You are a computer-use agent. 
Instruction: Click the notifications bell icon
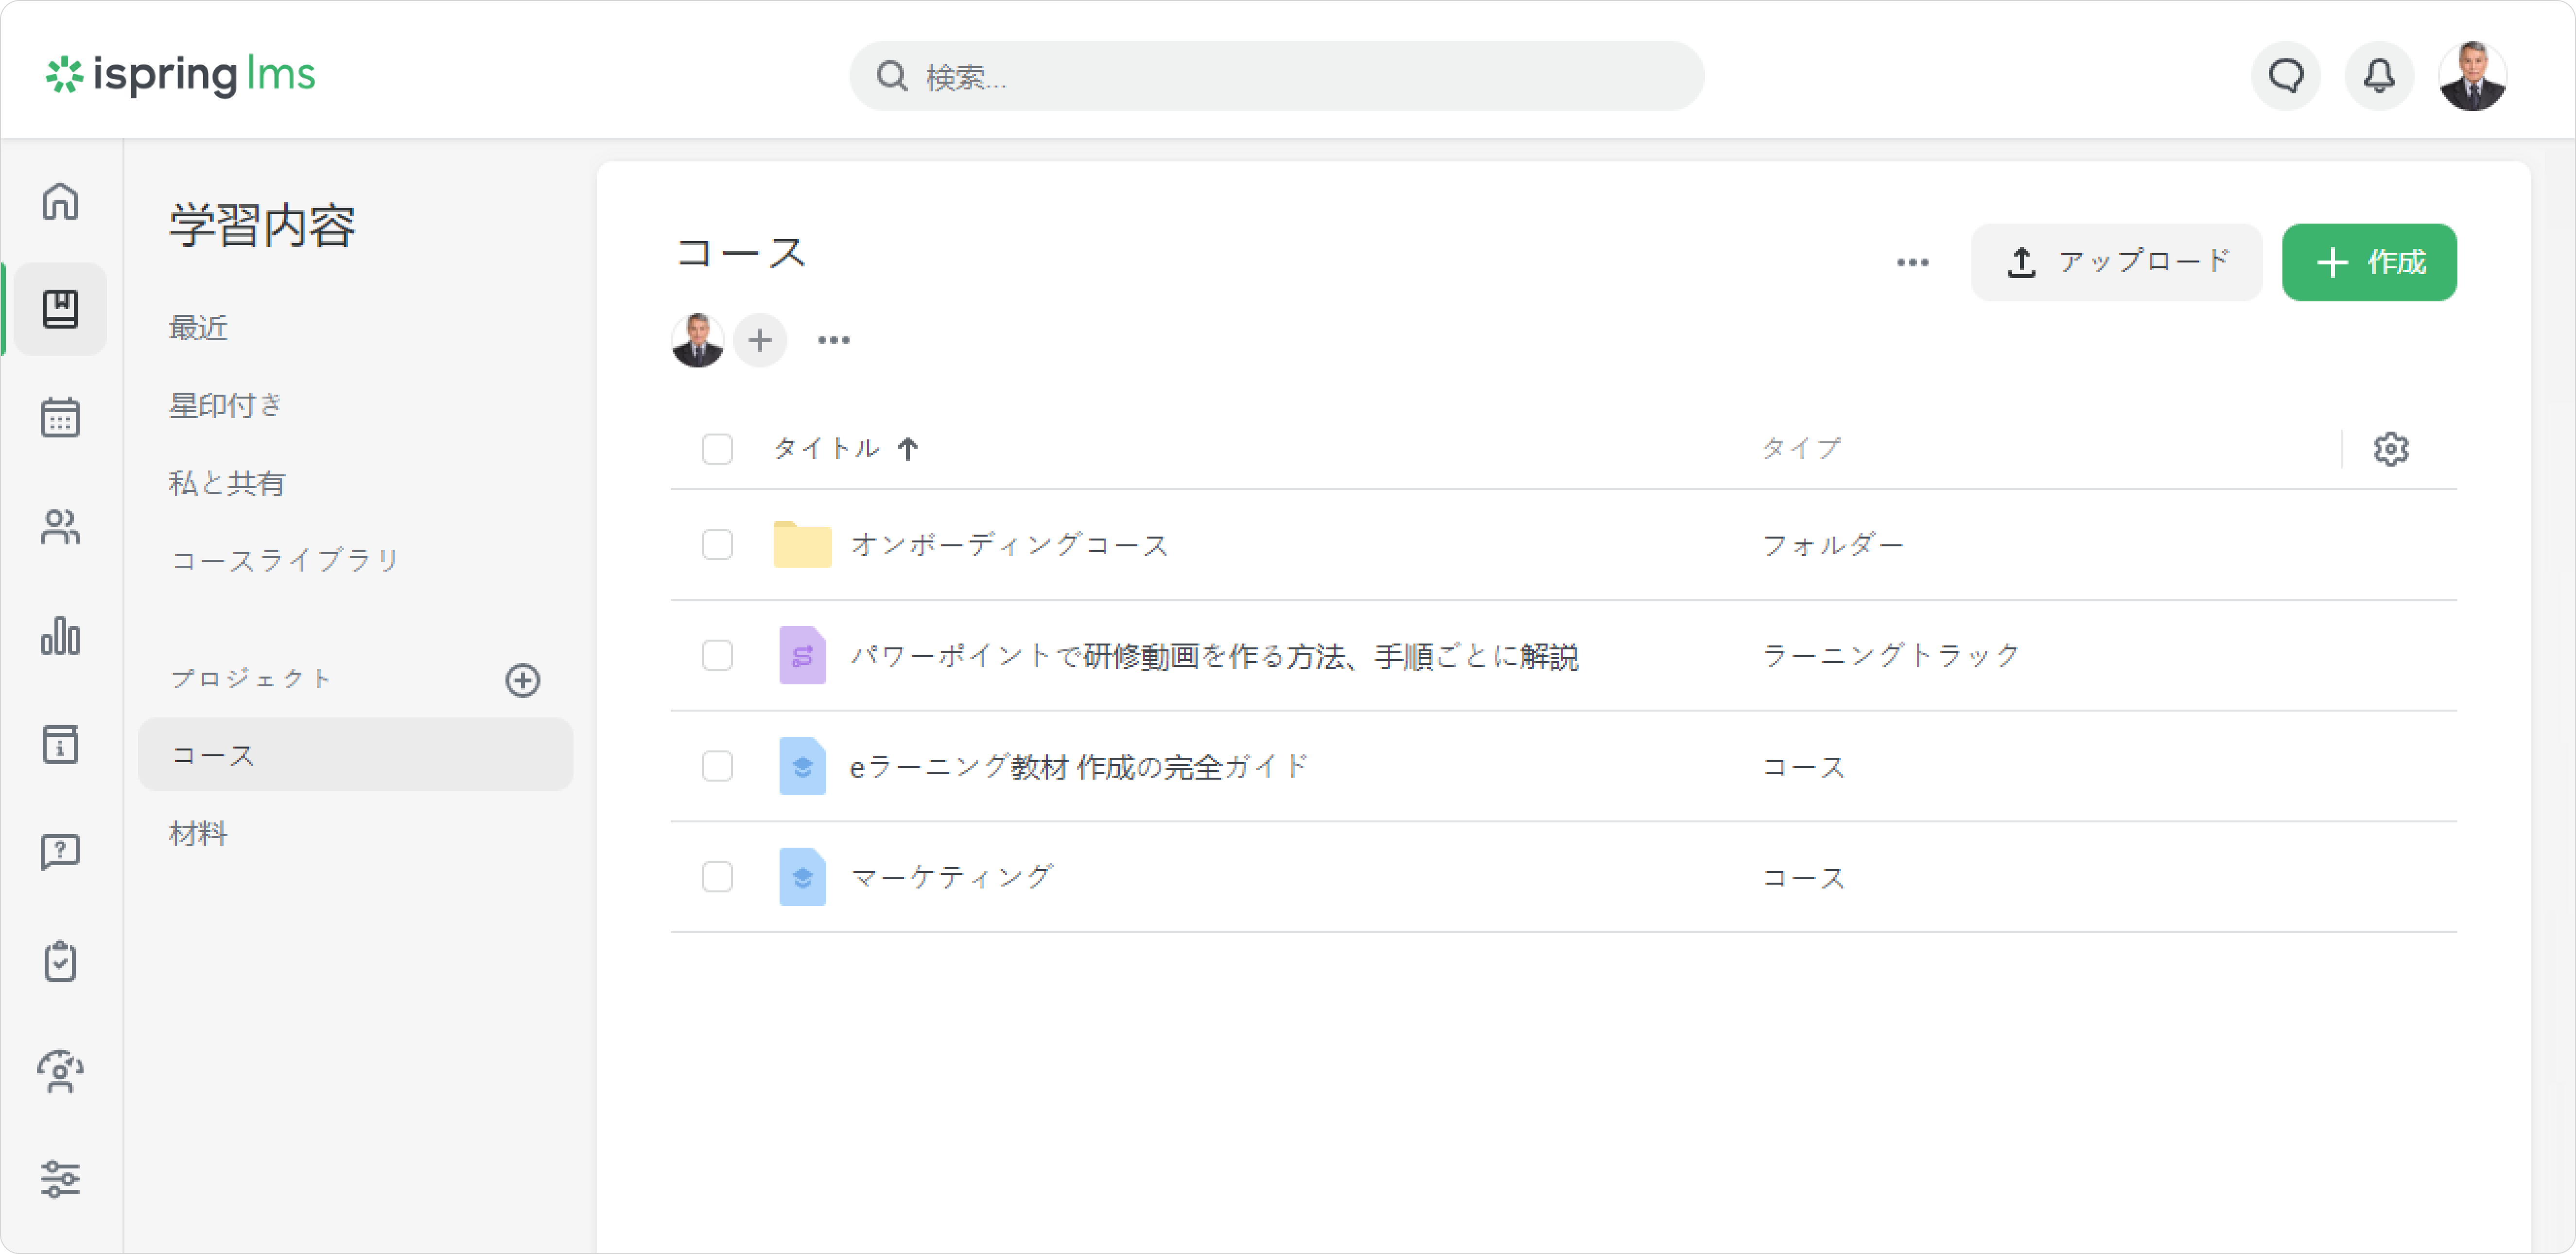pos(2379,76)
